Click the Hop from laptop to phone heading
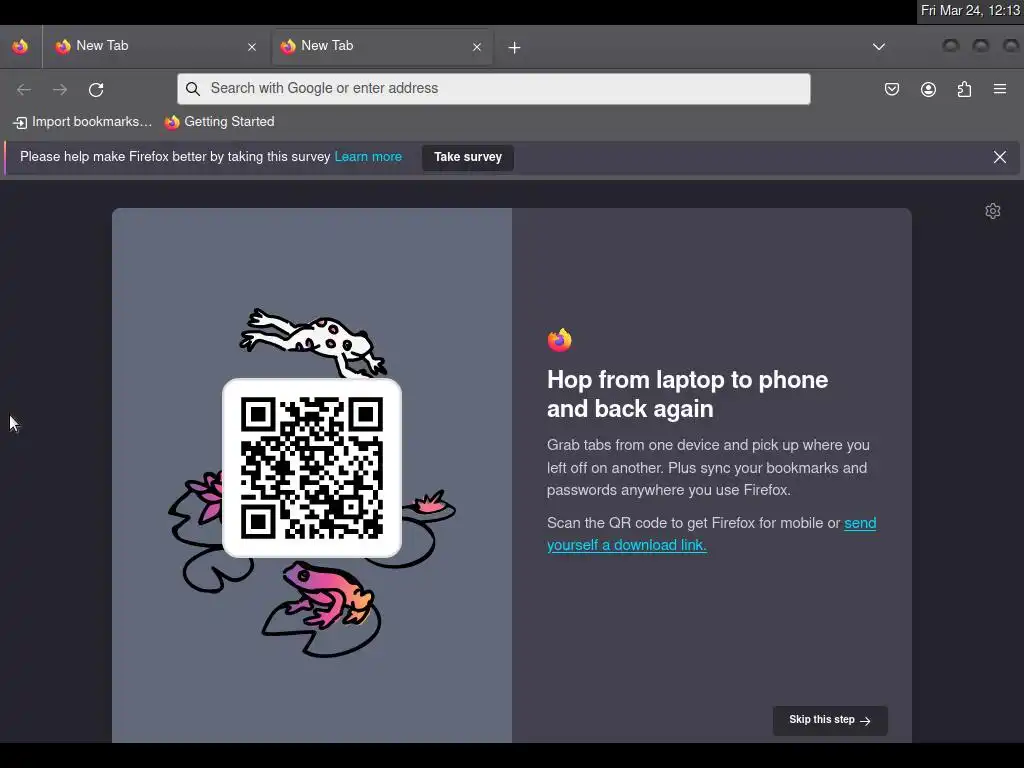1024x768 pixels. point(687,394)
